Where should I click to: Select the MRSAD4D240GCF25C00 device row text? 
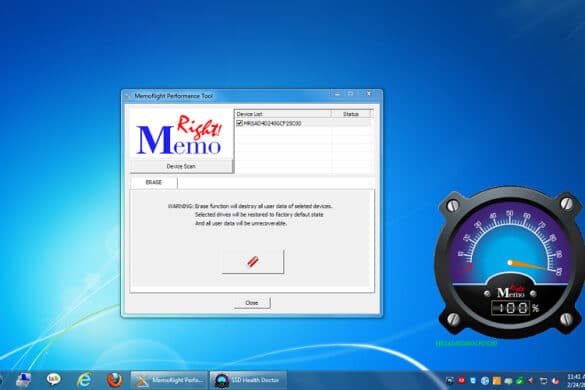click(272, 123)
